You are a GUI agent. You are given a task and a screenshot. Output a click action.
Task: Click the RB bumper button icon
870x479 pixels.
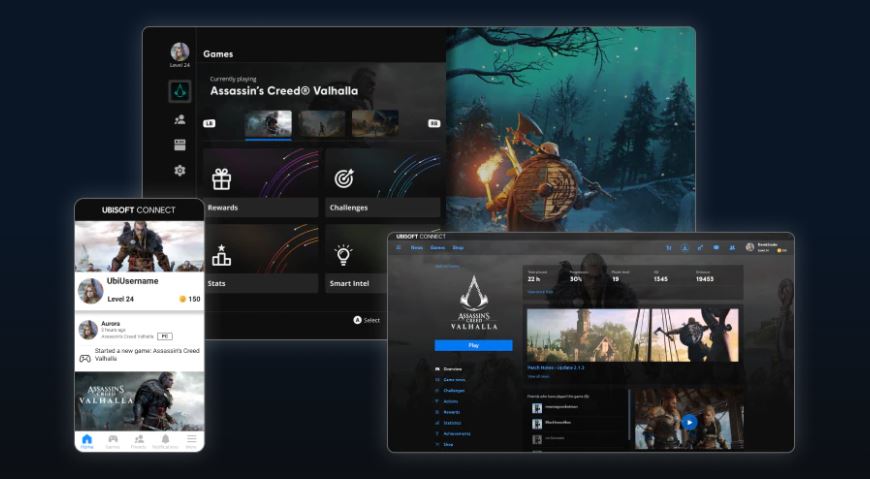point(434,123)
